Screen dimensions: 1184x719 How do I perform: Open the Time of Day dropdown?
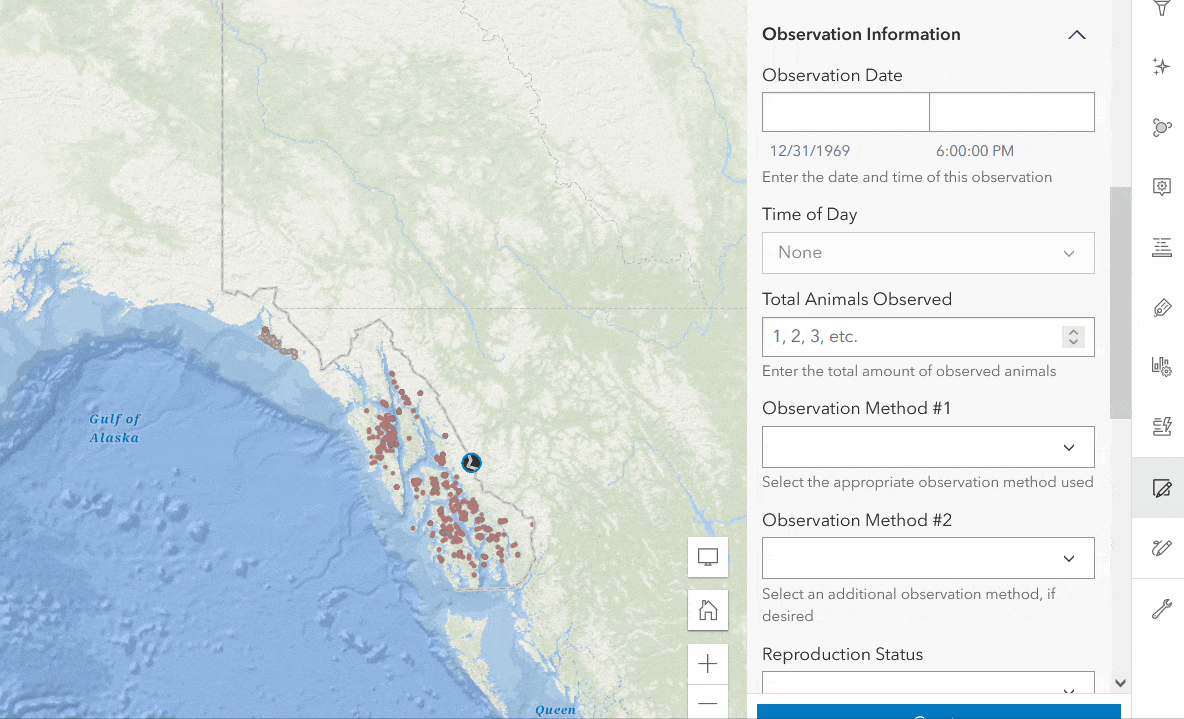click(928, 253)
